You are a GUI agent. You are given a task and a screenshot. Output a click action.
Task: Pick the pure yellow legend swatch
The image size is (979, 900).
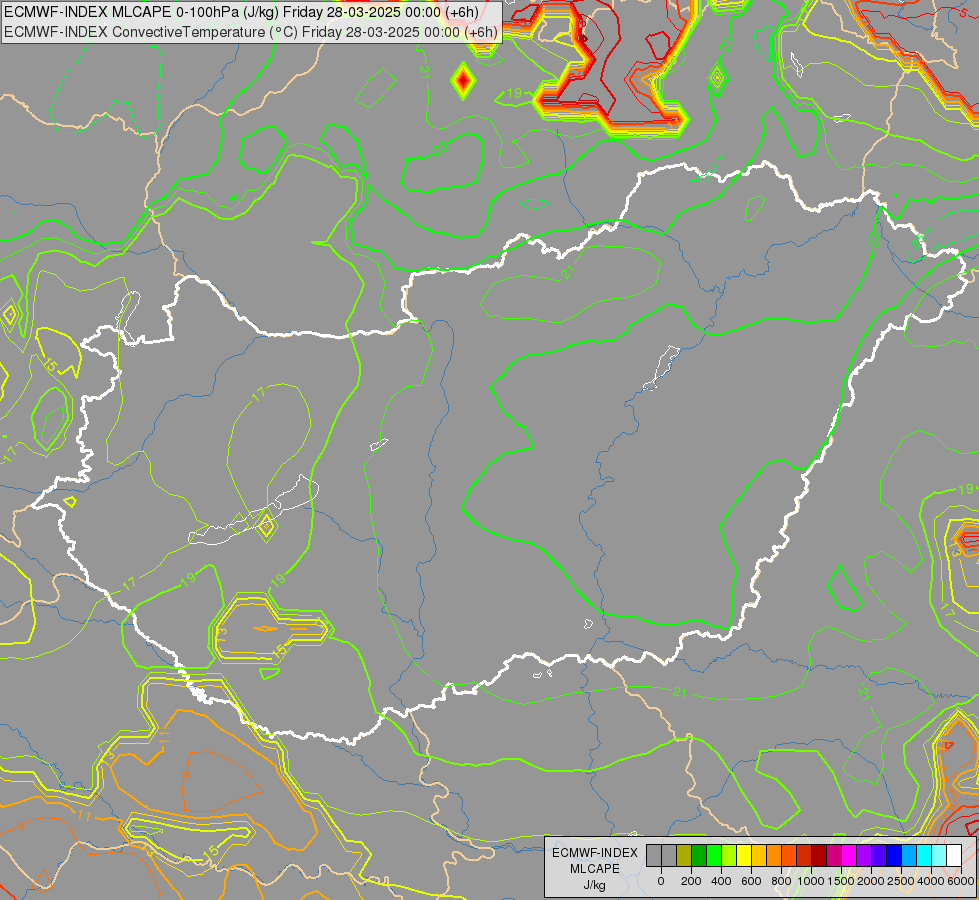tap(744, 856)
